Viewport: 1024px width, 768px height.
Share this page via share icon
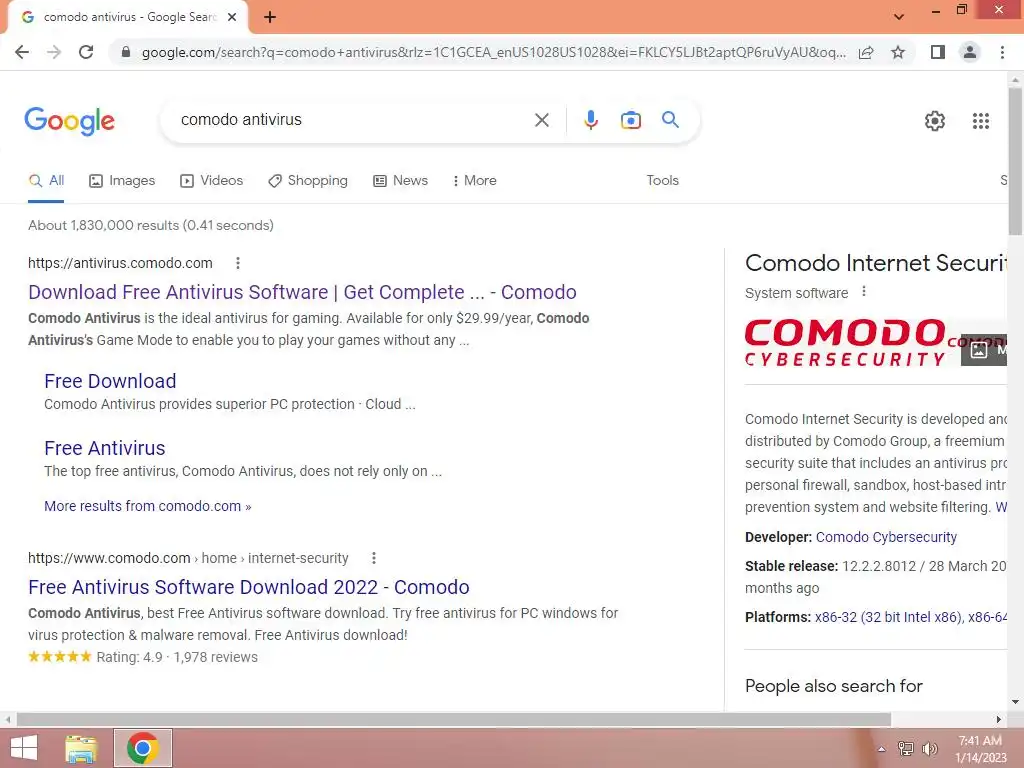click(866, 52)
